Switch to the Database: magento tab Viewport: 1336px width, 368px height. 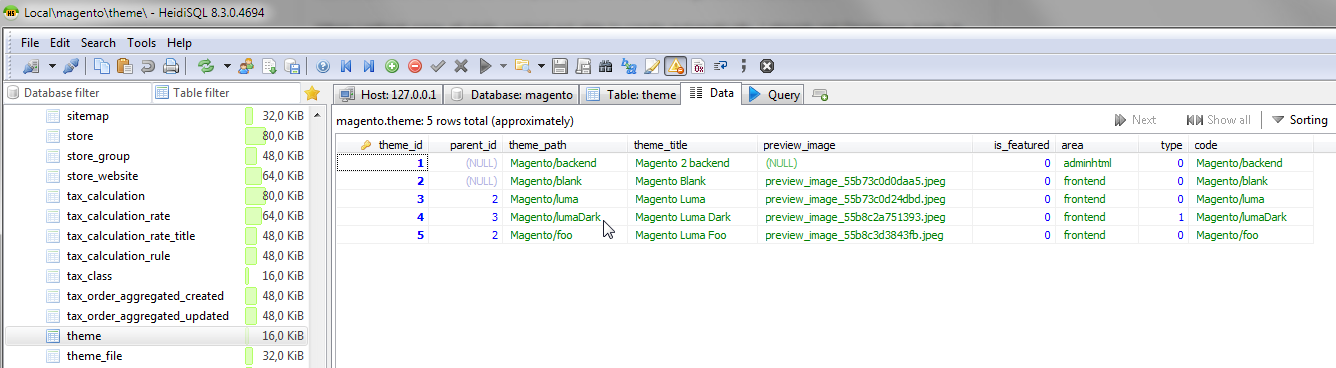click(510, 95)
